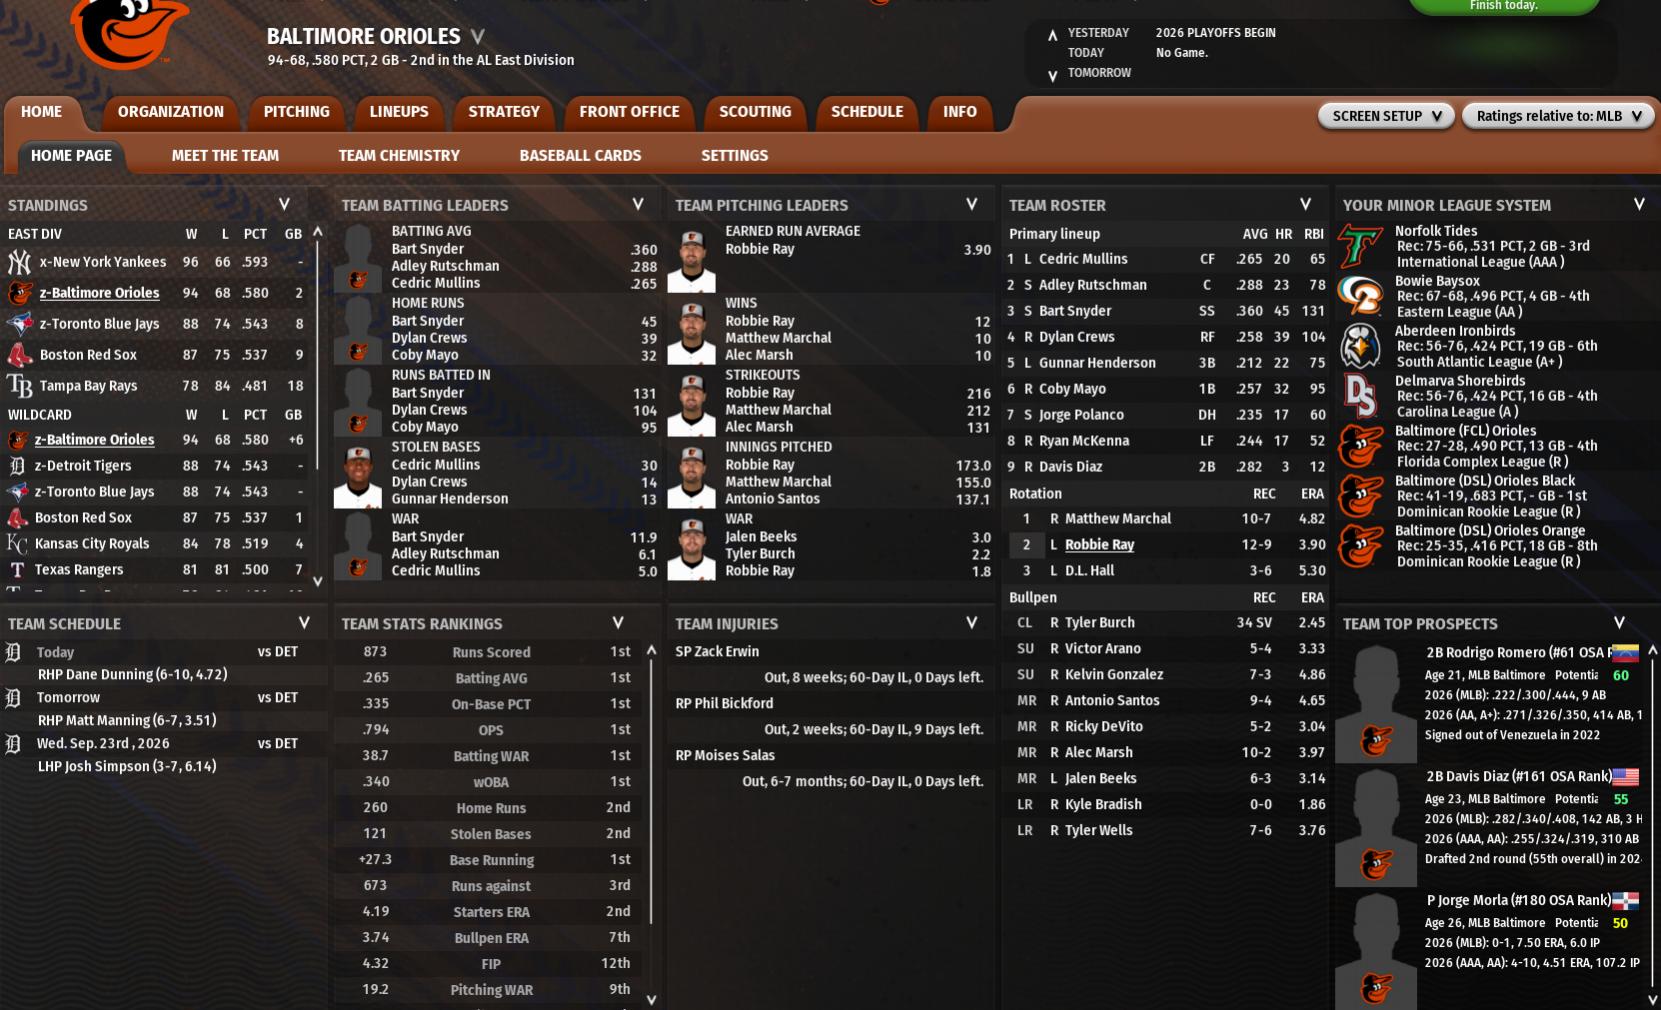This screenshot has height=1010, width=1661.
Task: Click the USA flag by Davis Diaz prospect
Action: coord(1625,777)
